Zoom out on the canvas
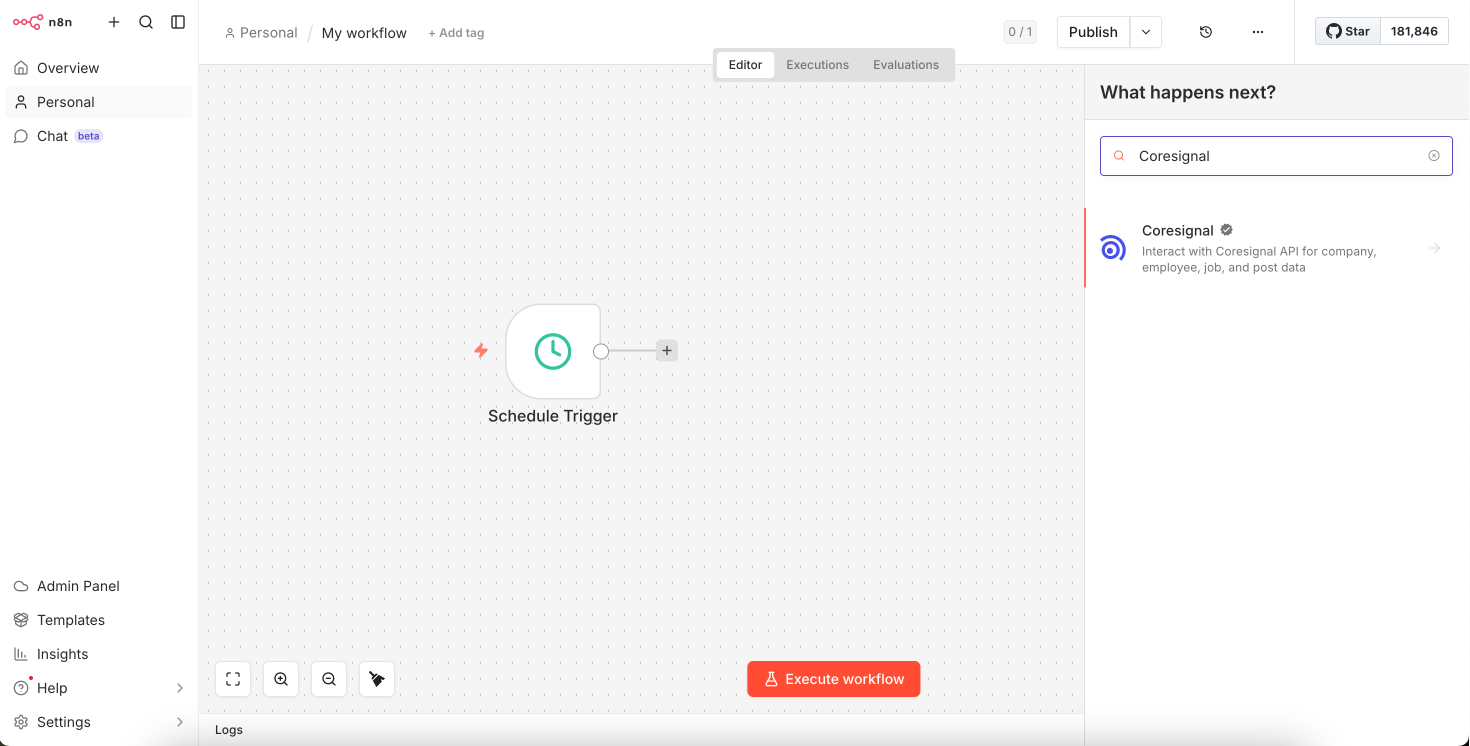The width and height of the screenshot is (1470, 746). click(329, 679)
